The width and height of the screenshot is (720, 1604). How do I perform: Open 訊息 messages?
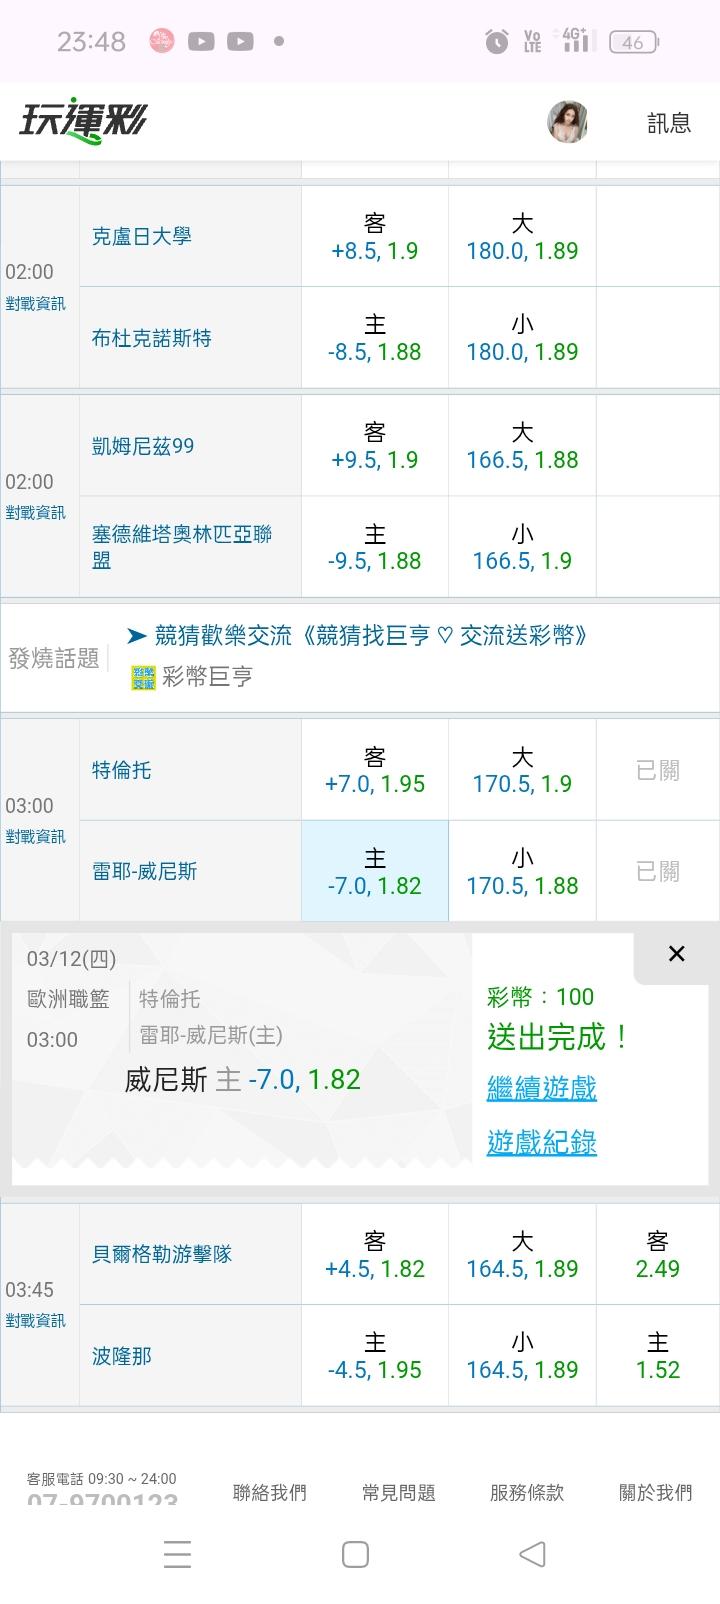[x=669, y=122]
